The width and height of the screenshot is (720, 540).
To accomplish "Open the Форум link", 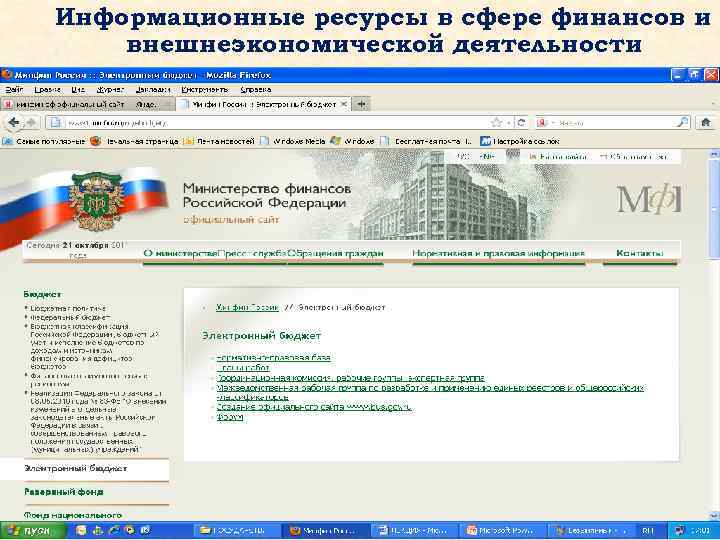I will coord(230,417).
